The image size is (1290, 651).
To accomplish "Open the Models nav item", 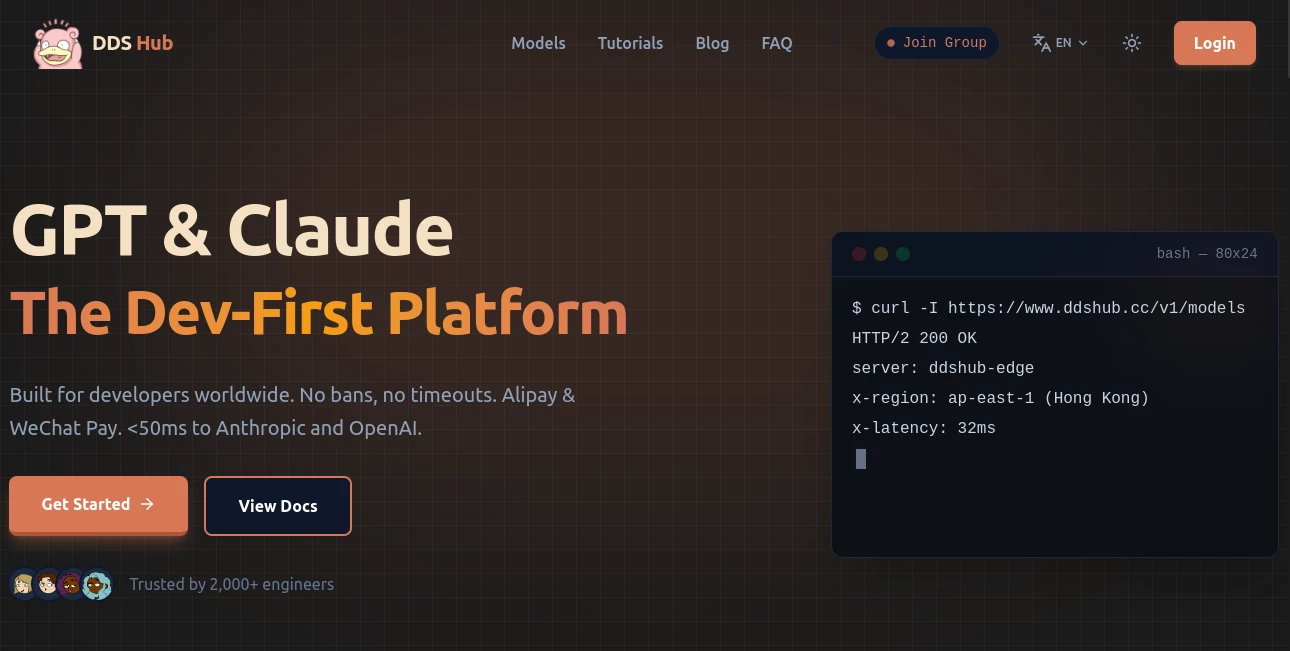I will tap(538, 43).
